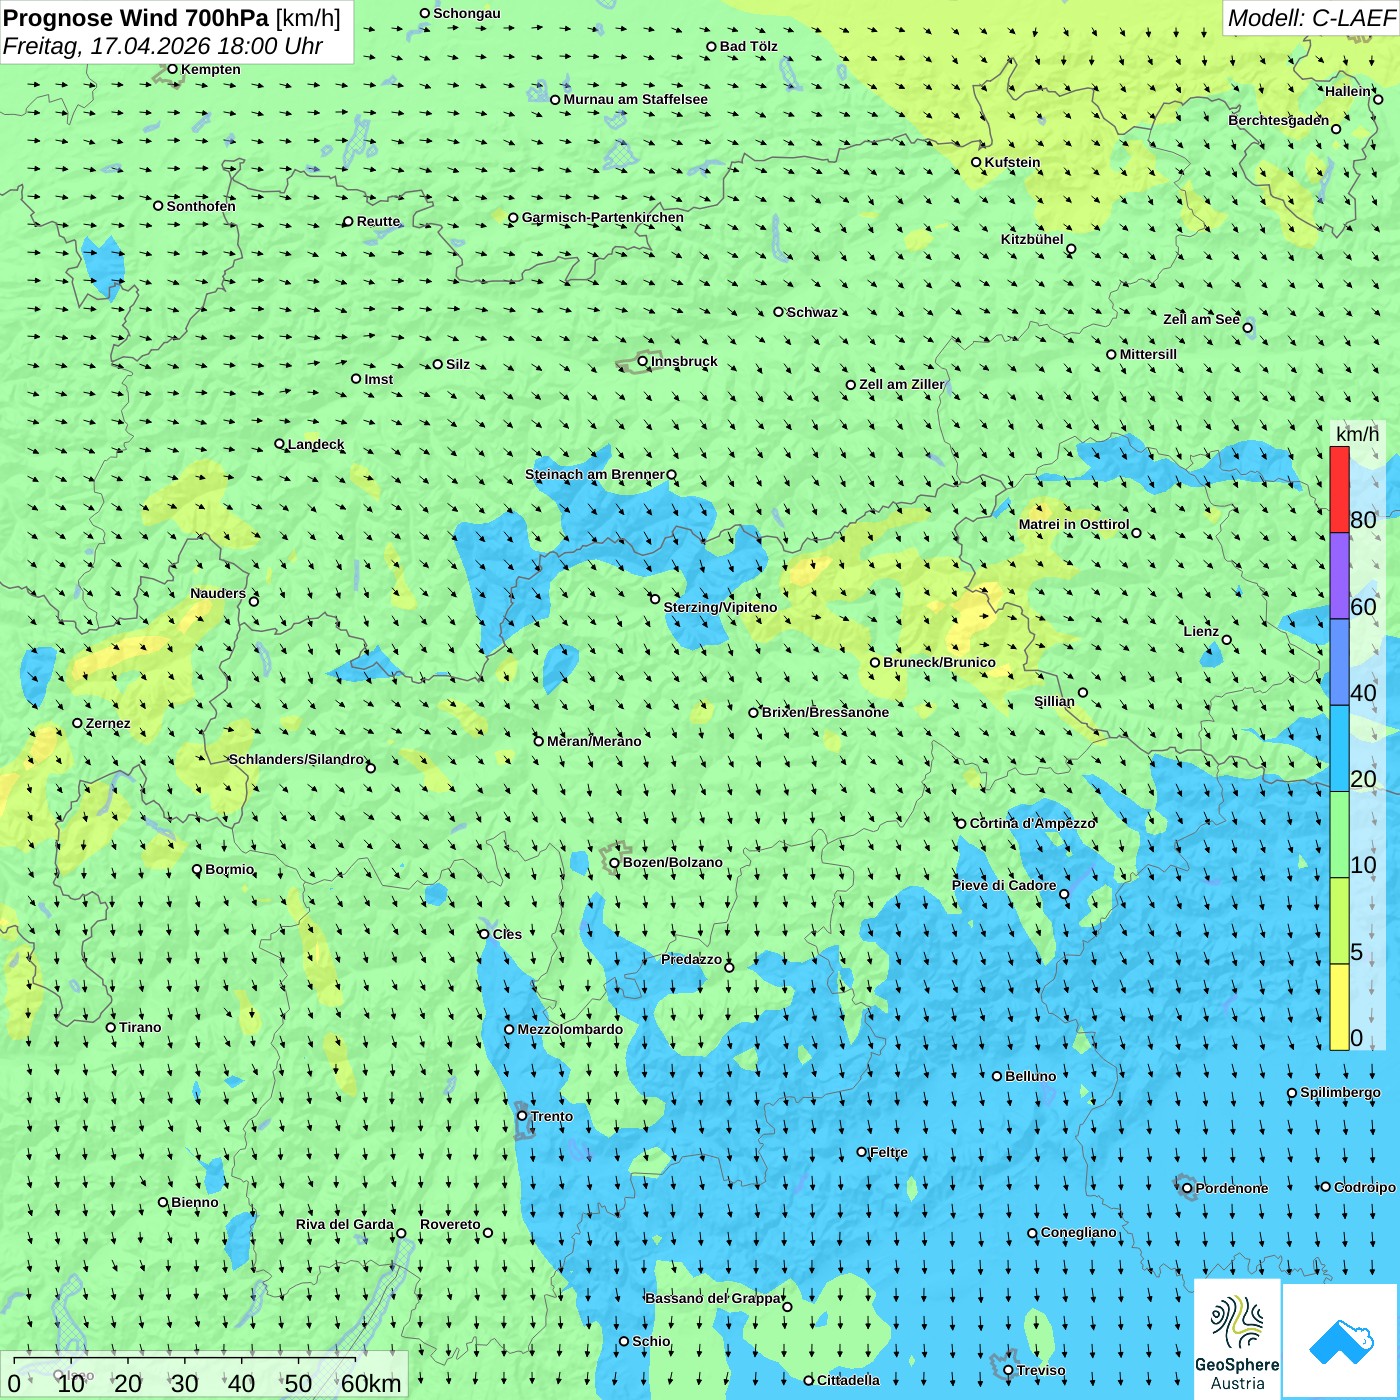Image resolution: width=1400 pixels, height=1400 pixels.
Task: Click the Bozen/Bolzano city marker
Action: (x=615, y=862)
